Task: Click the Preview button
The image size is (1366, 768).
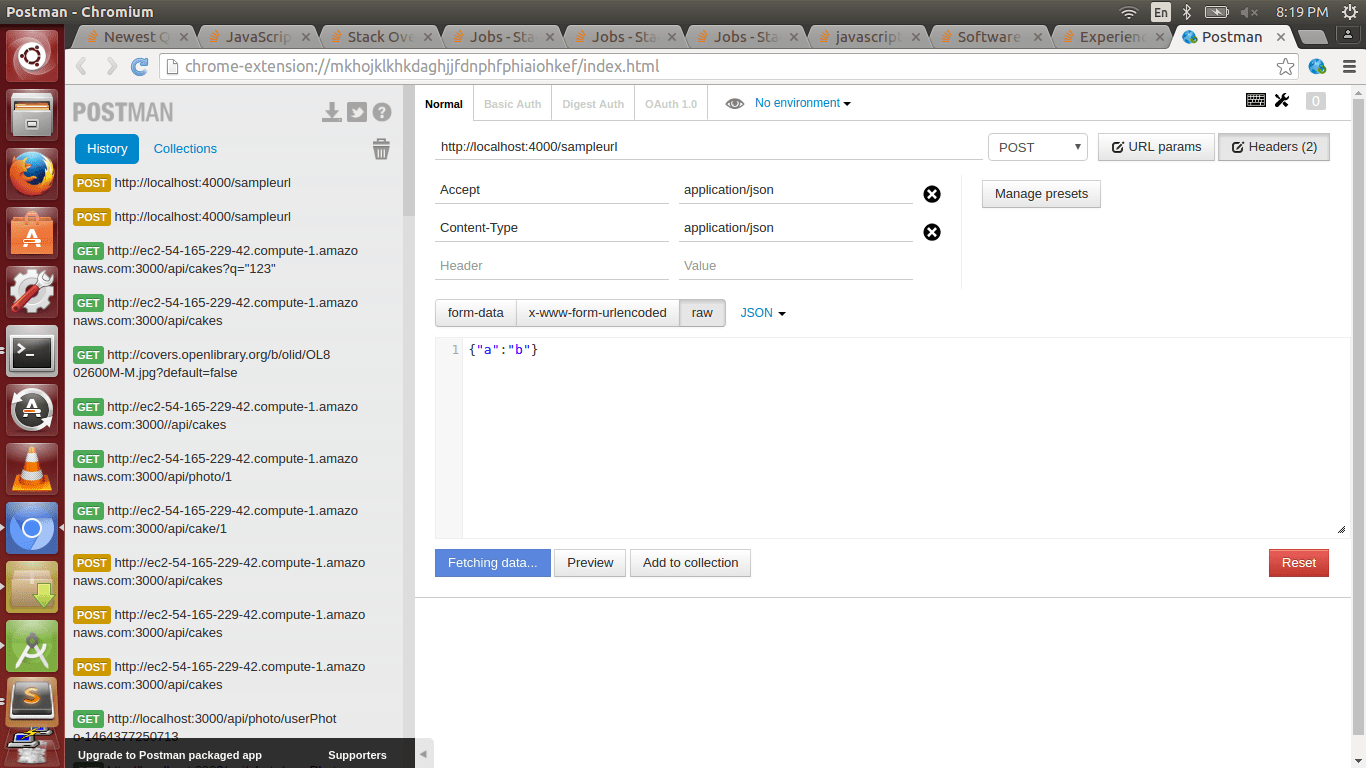Action: pyautogui.click(x=590, y=563)
